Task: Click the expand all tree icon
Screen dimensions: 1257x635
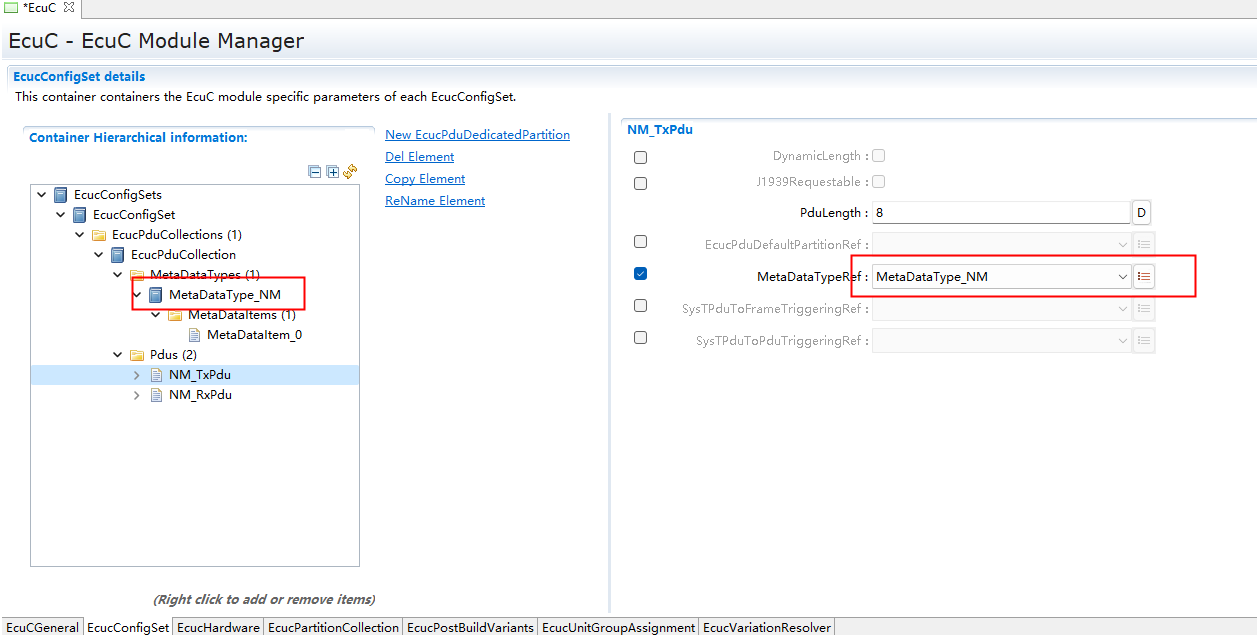Action: [x=333, y=172]
